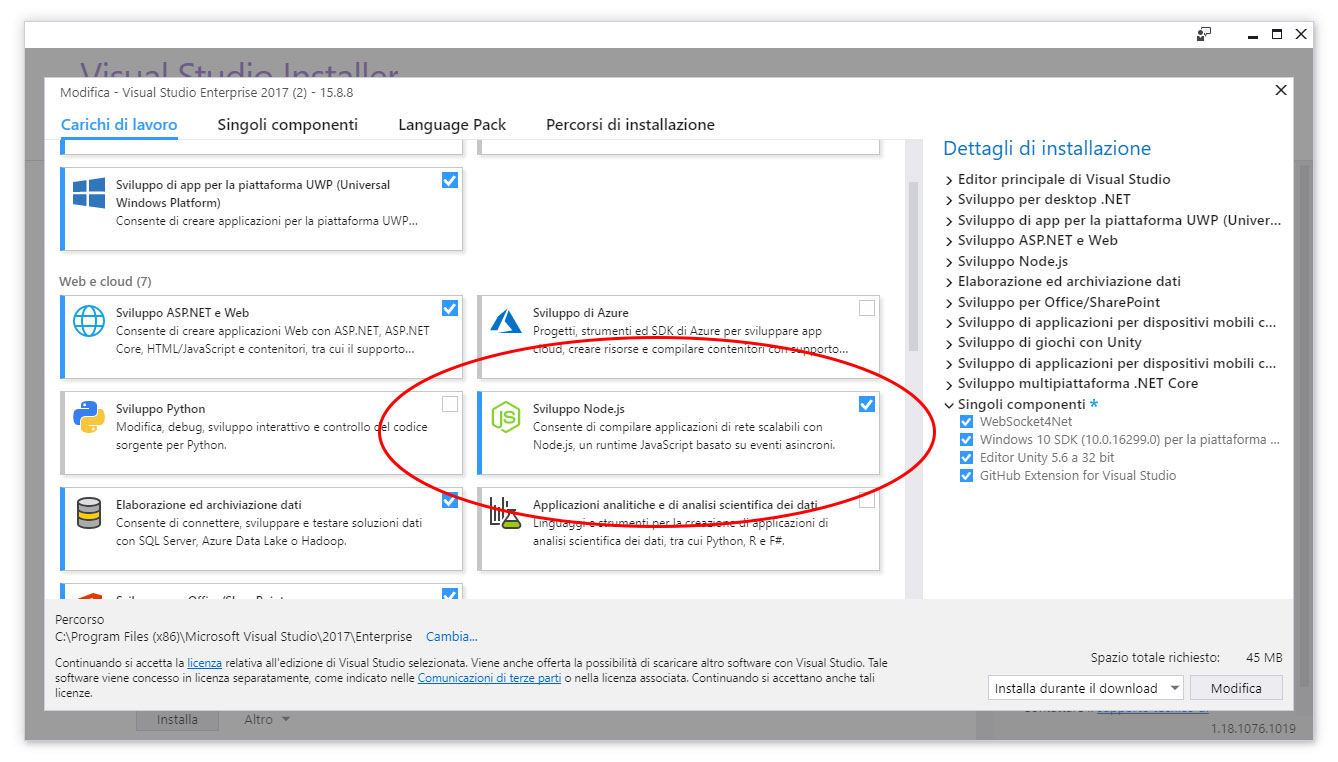Click the Node.js hexagon icon
The image size is (1338, 762).
(506, 417)
